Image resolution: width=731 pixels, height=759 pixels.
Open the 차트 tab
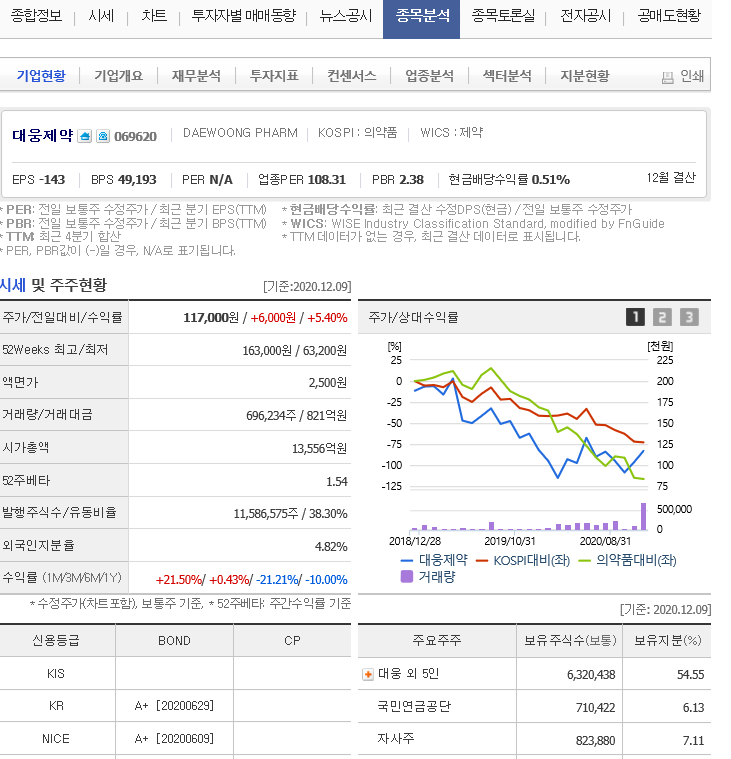pyautogui.click(x=154, y=16)
